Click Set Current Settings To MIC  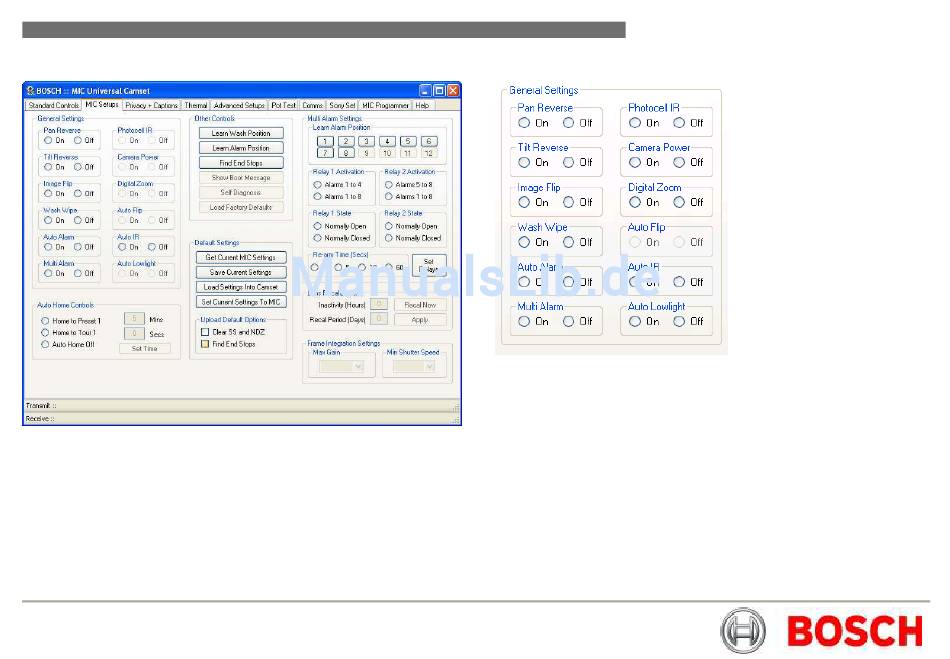click(241, 302)
